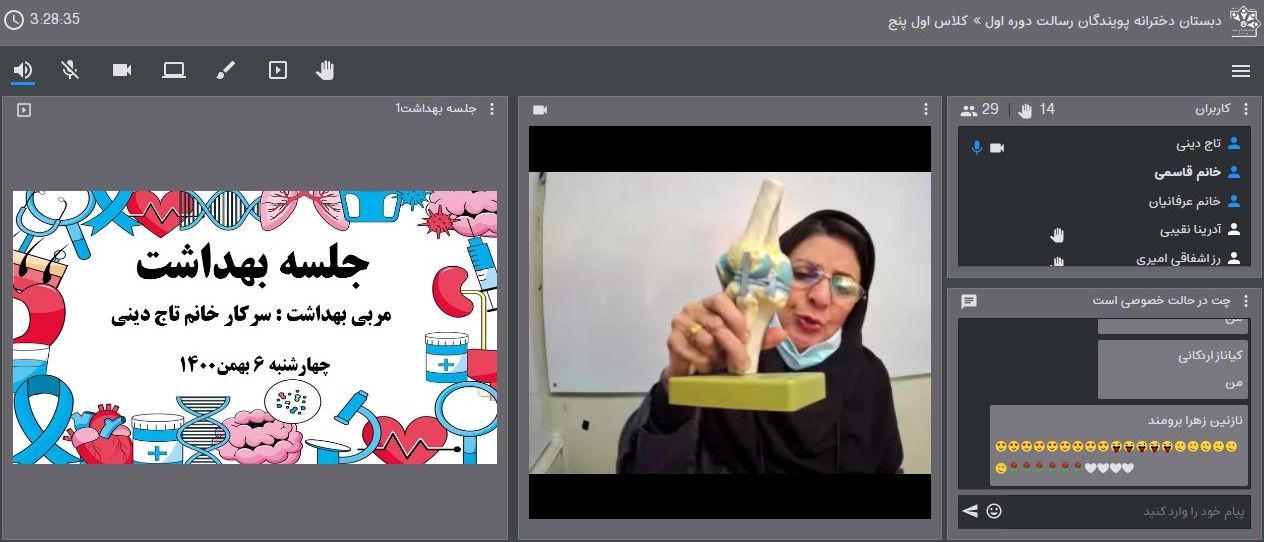
Task: Click the raised hands count icon
Action: pos(1025,110)
